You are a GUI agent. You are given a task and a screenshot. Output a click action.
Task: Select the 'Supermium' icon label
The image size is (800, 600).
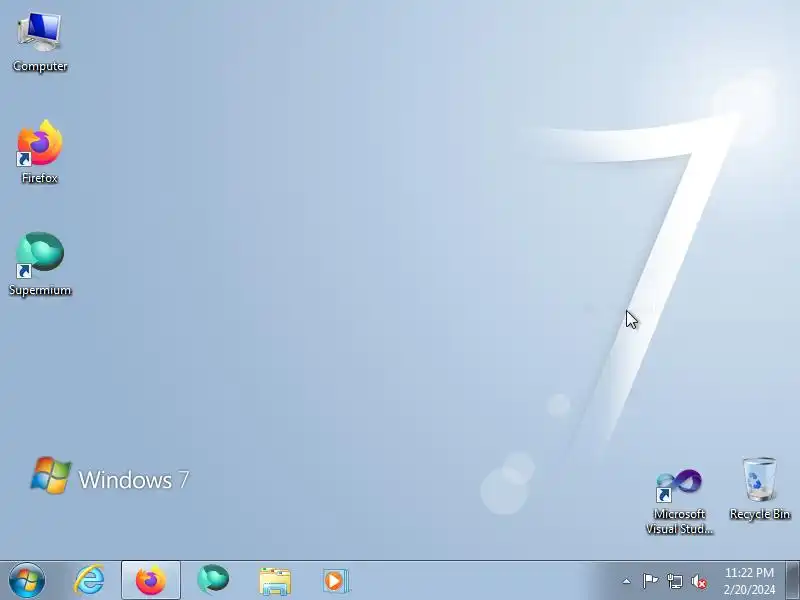(40, 290)
